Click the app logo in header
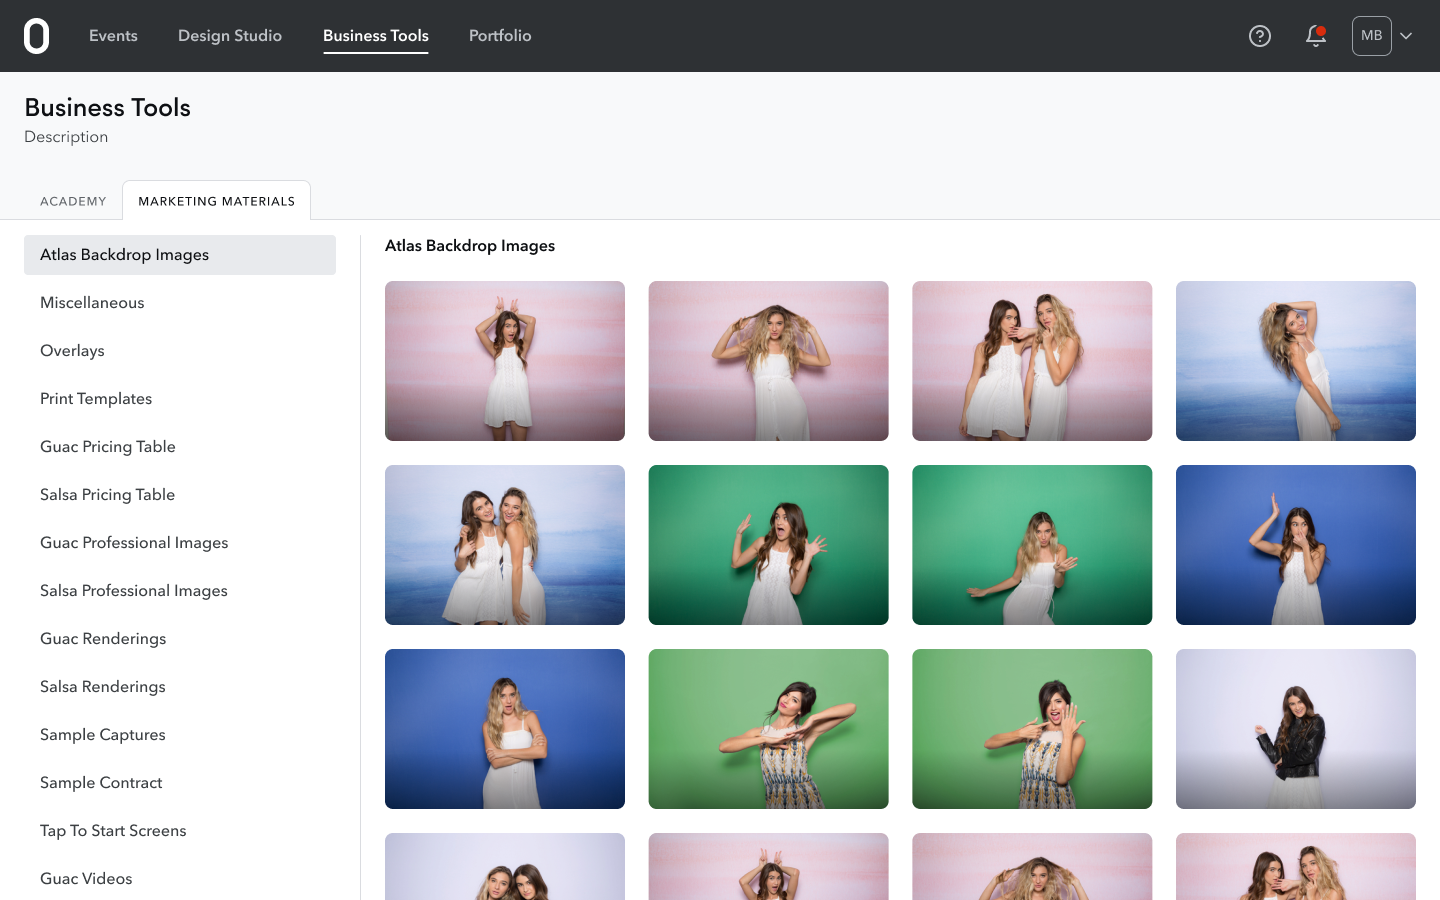 click(36, 36)
